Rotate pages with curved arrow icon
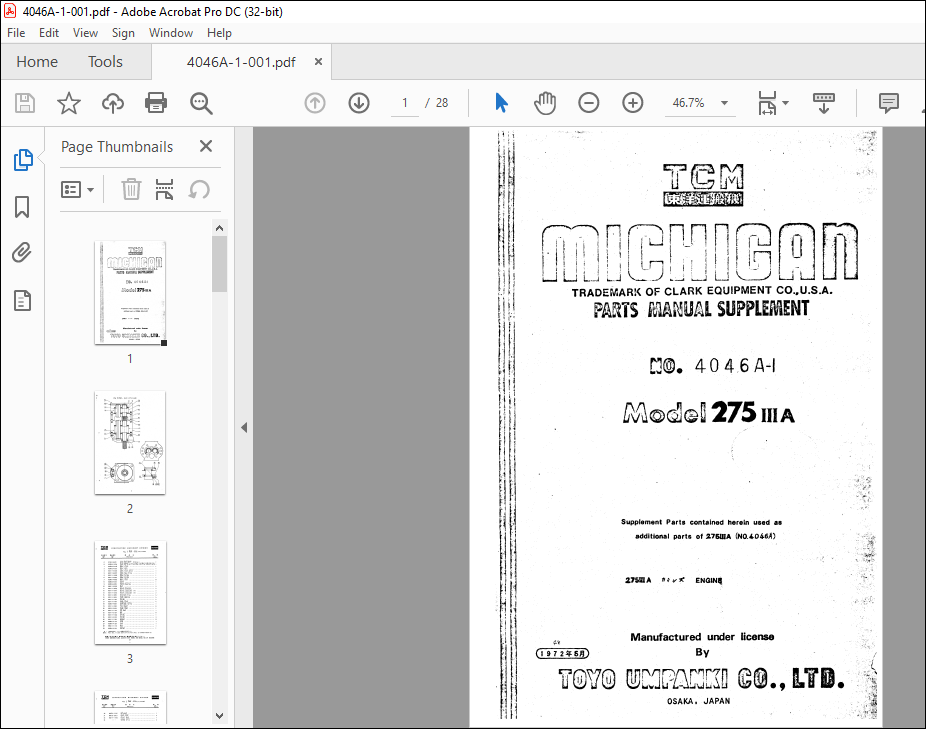 click(200, 190)
